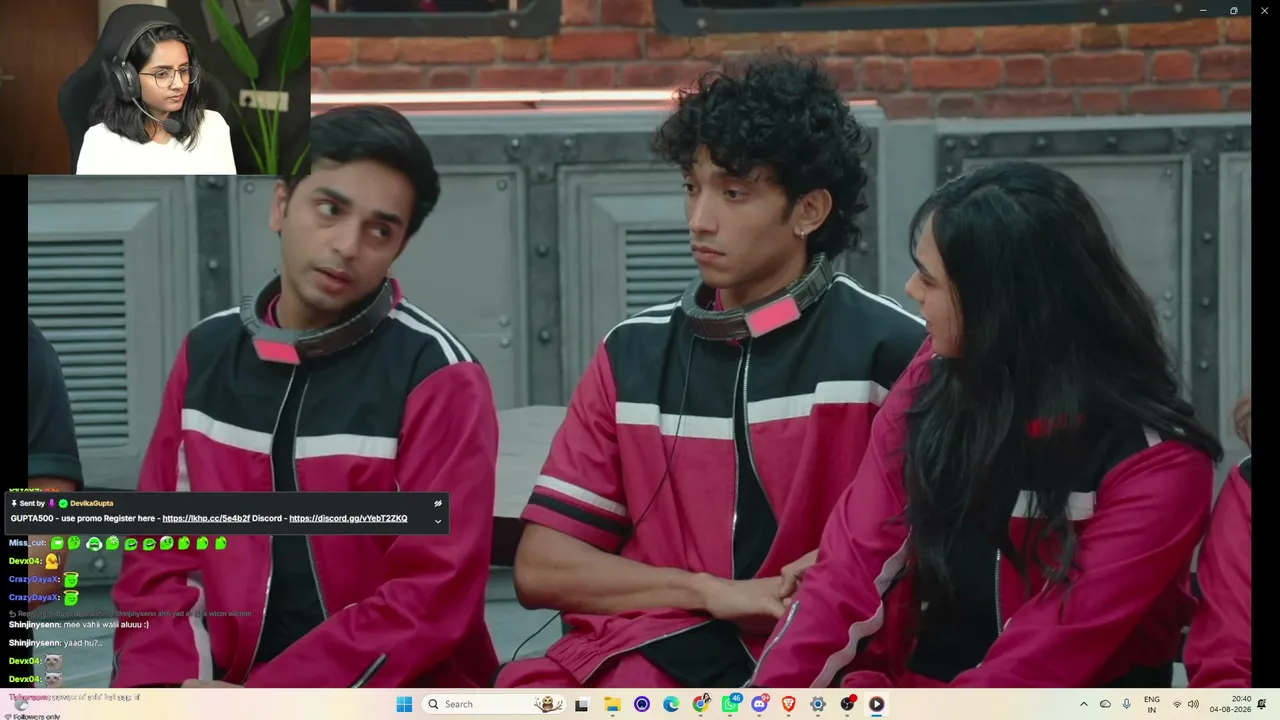The height and width of the screenshot is (720, 1280).
Task: Click the DevikaGupta username in pinned message
Action: (x=92, y=503)
